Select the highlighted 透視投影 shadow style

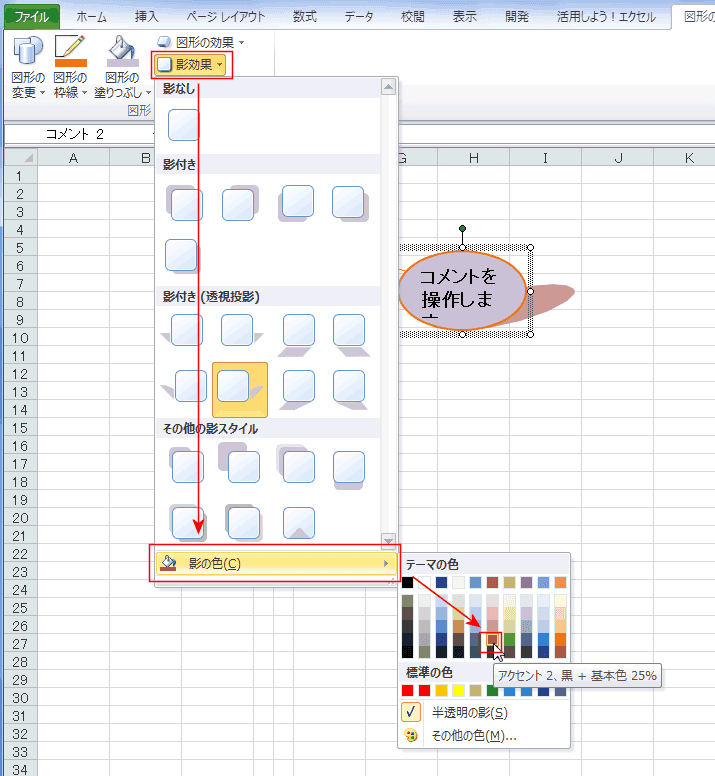[240, 389]
